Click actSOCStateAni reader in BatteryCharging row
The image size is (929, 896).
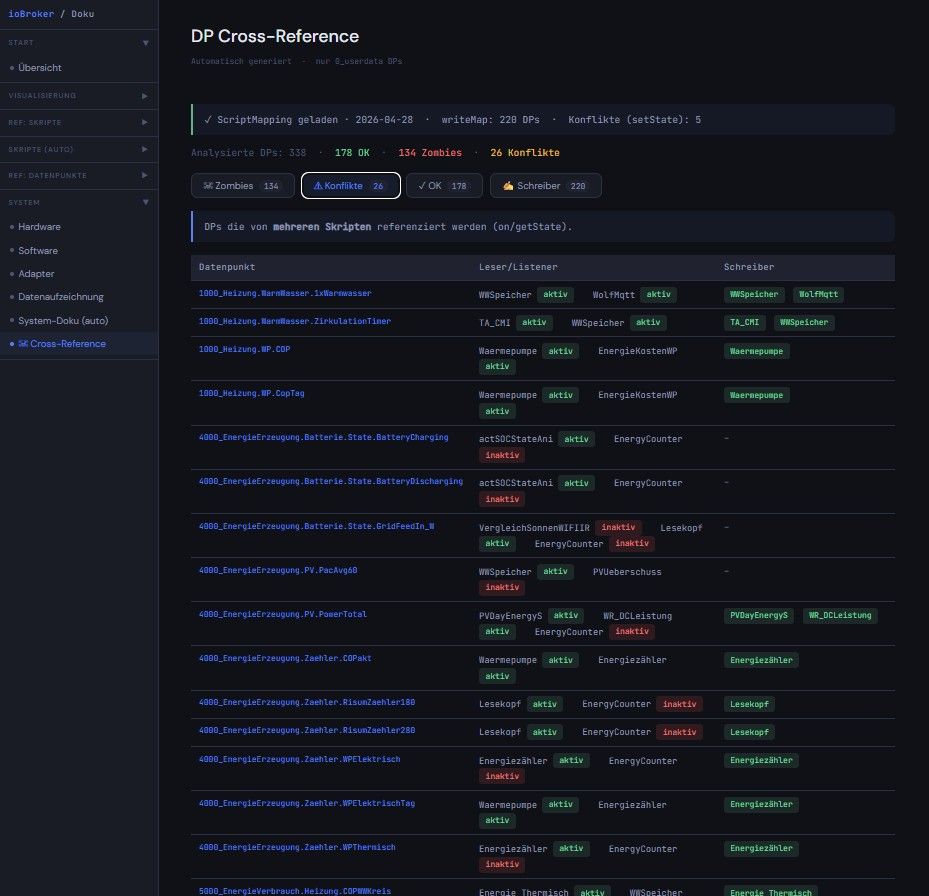515,439
